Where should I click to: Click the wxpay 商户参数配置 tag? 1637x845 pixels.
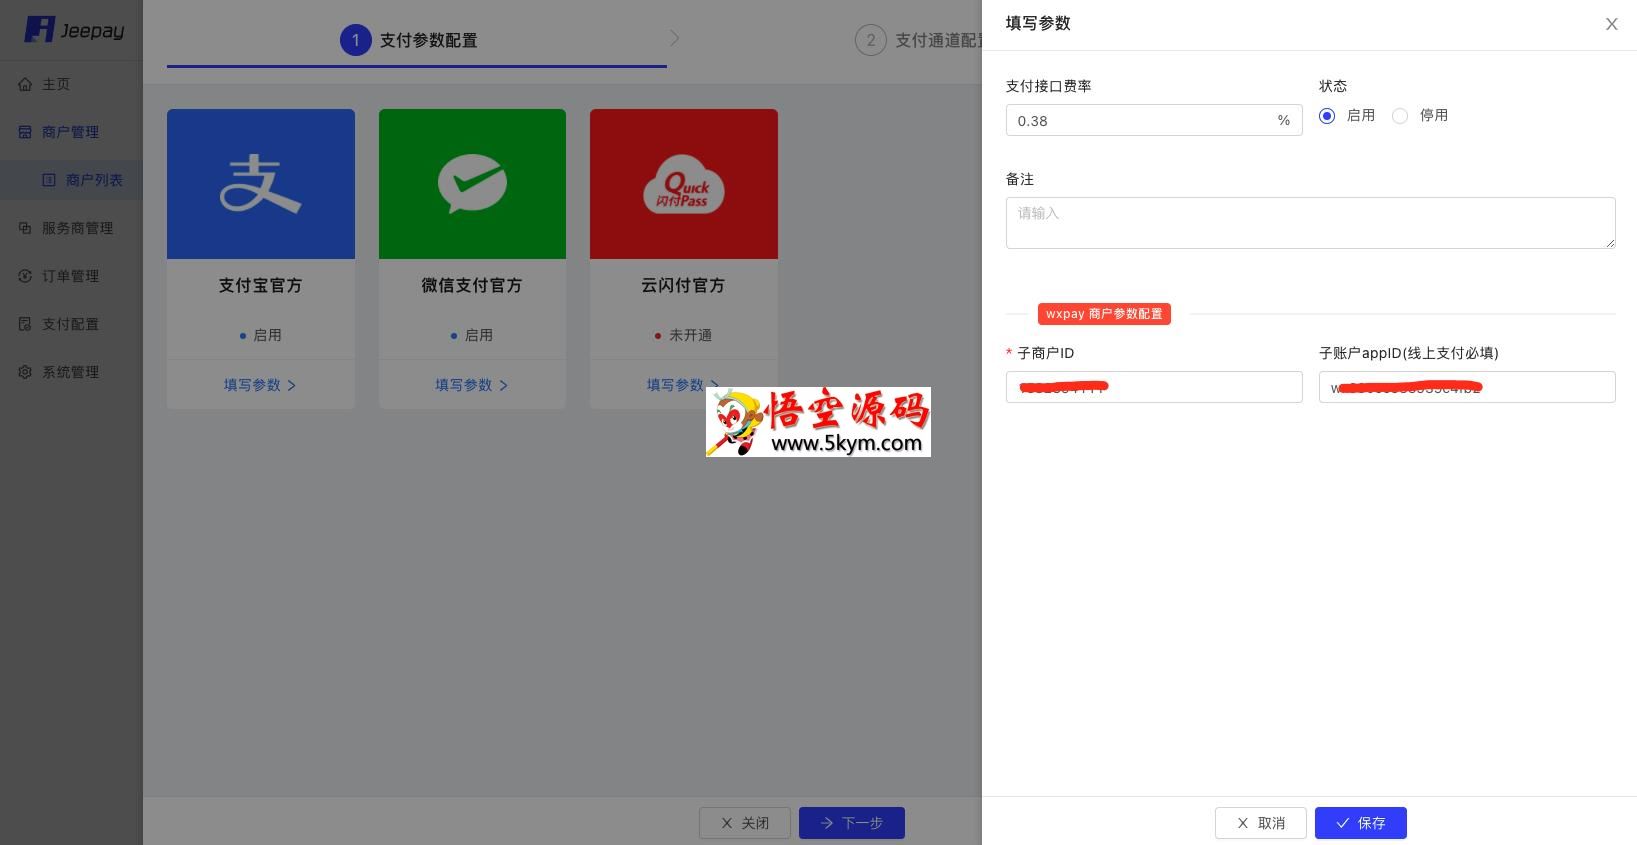(1104, 314)
